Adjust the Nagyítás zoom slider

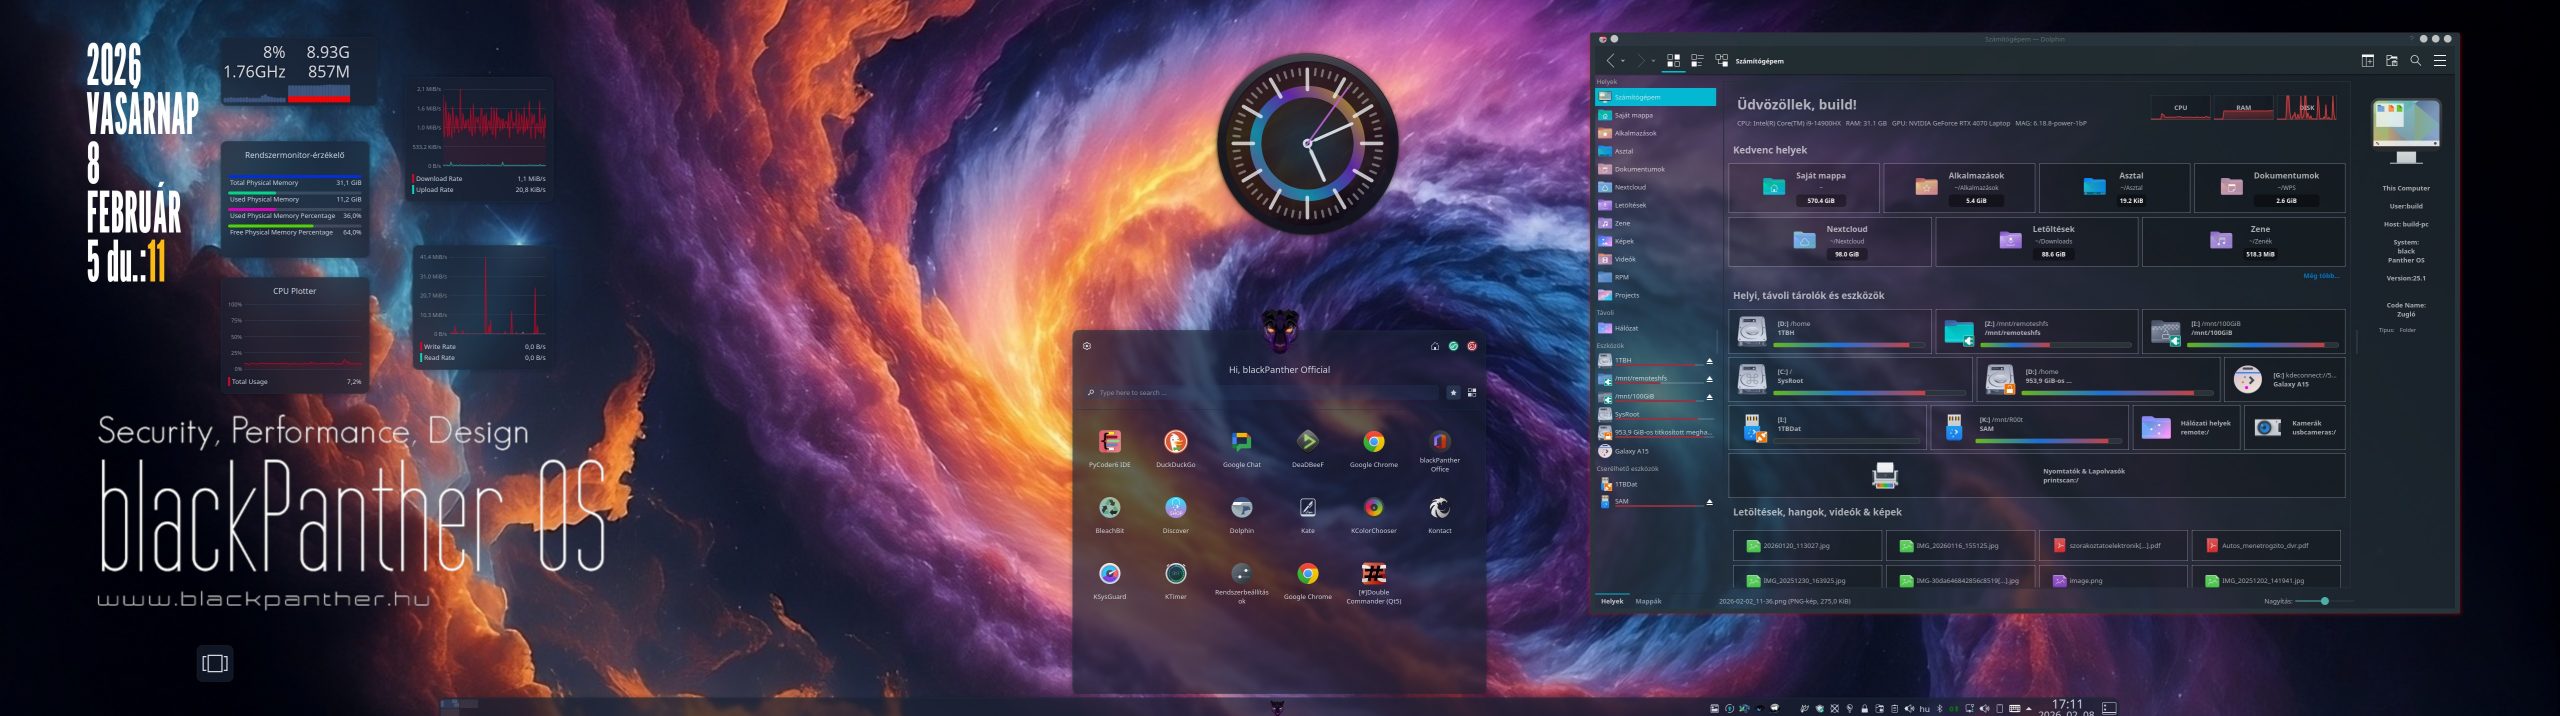[2324, 601]
